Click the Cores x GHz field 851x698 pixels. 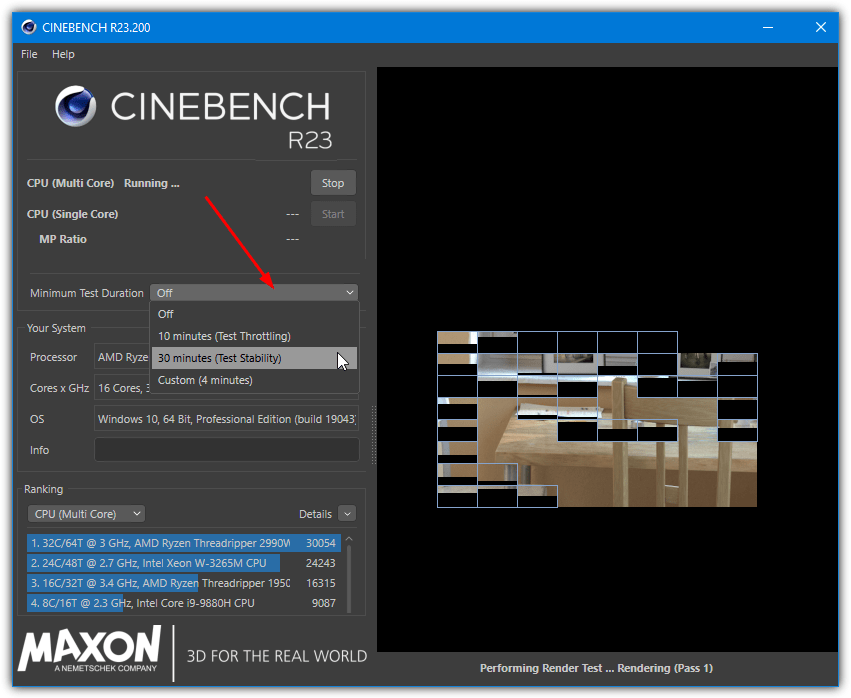pyautogui.click(x=122, y=388)
